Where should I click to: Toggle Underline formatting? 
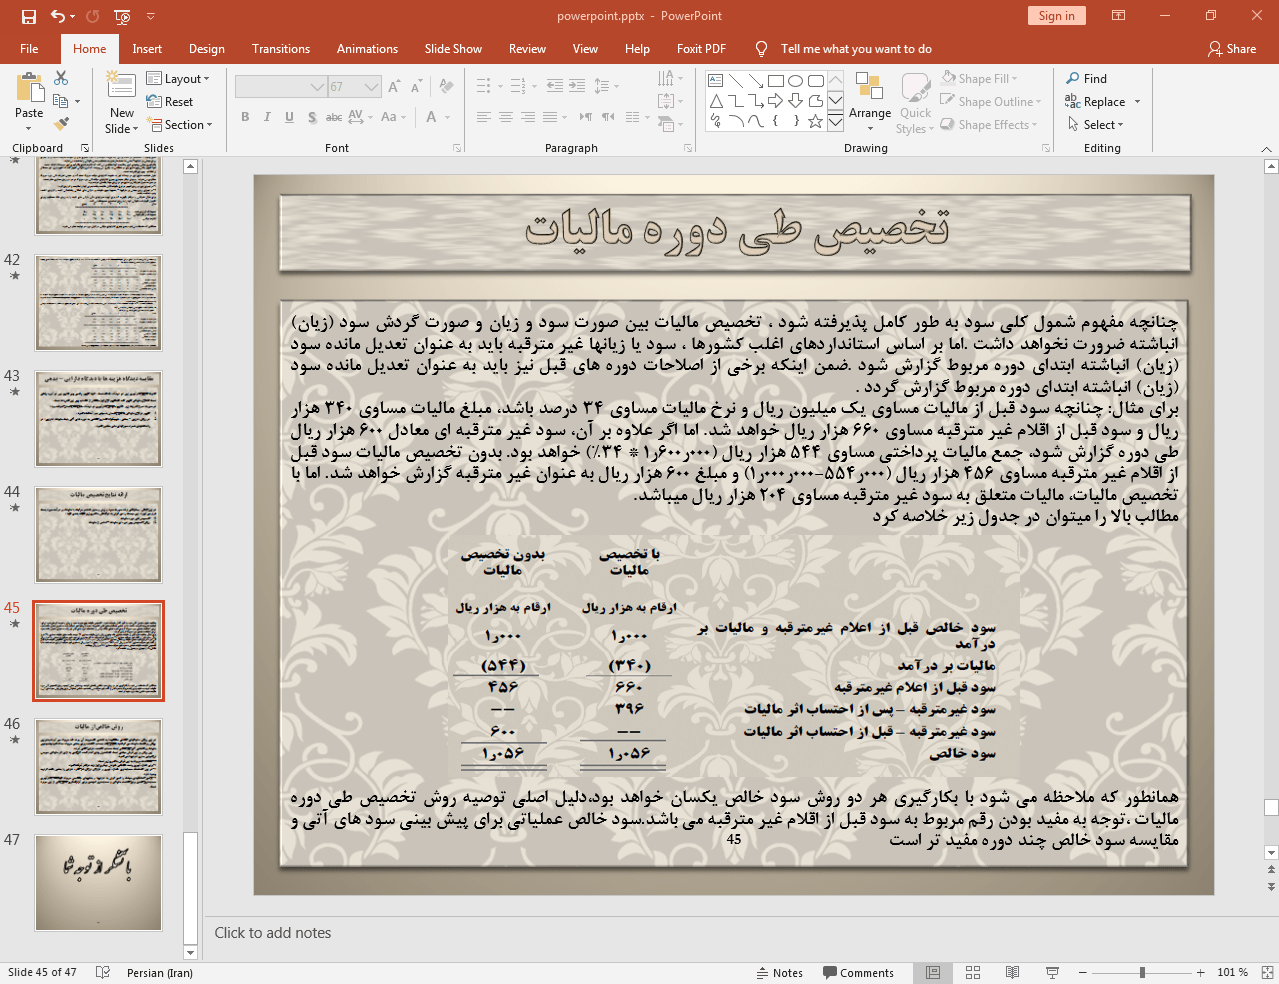click(x=289, y=117)
